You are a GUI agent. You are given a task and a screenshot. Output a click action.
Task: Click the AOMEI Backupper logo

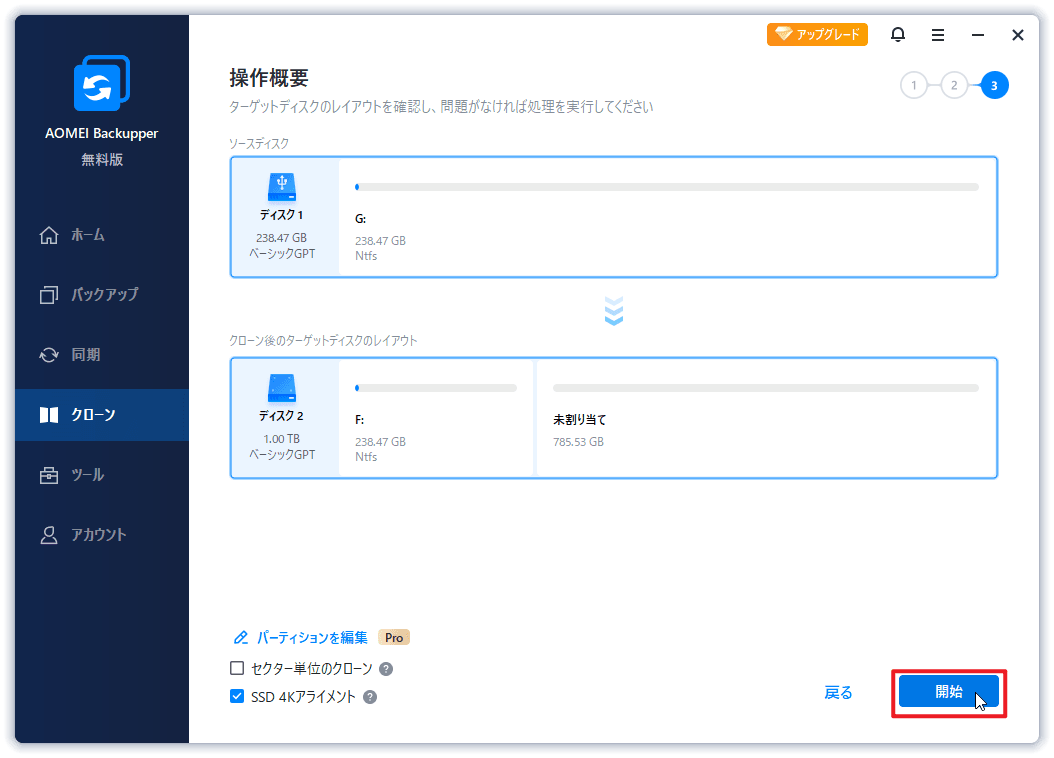pos(100,84)
